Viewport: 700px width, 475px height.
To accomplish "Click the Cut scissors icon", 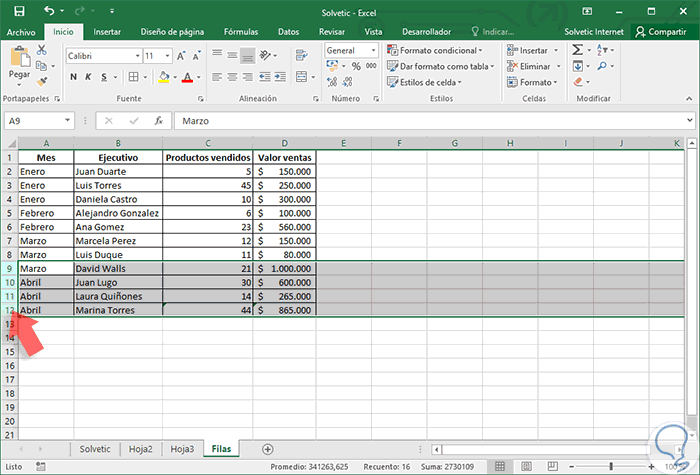I will pyautogui.click(x=42, y=51).
